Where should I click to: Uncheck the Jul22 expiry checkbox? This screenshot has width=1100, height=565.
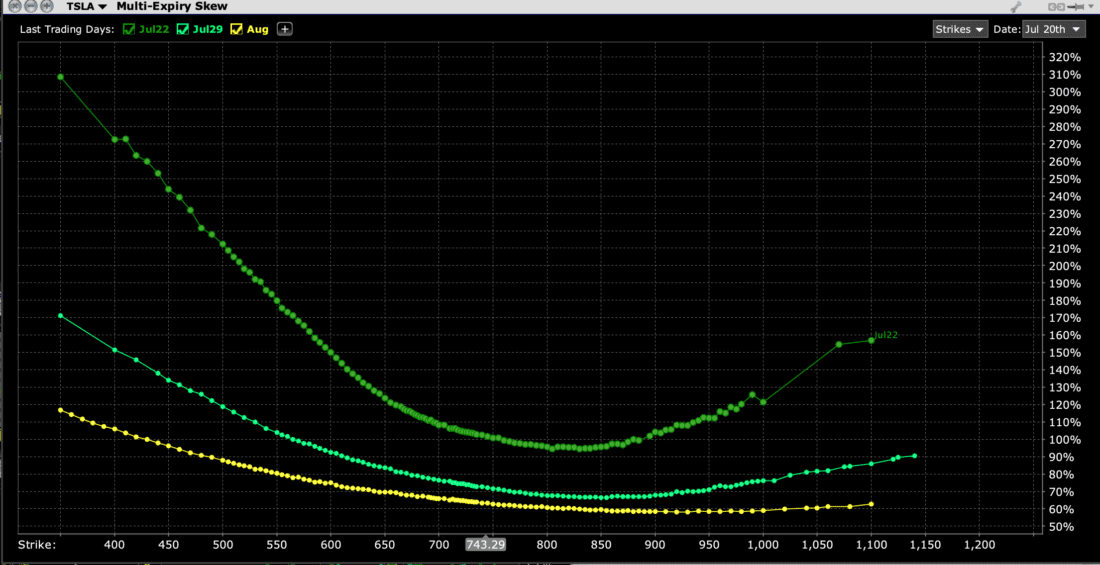coord(128,29)
